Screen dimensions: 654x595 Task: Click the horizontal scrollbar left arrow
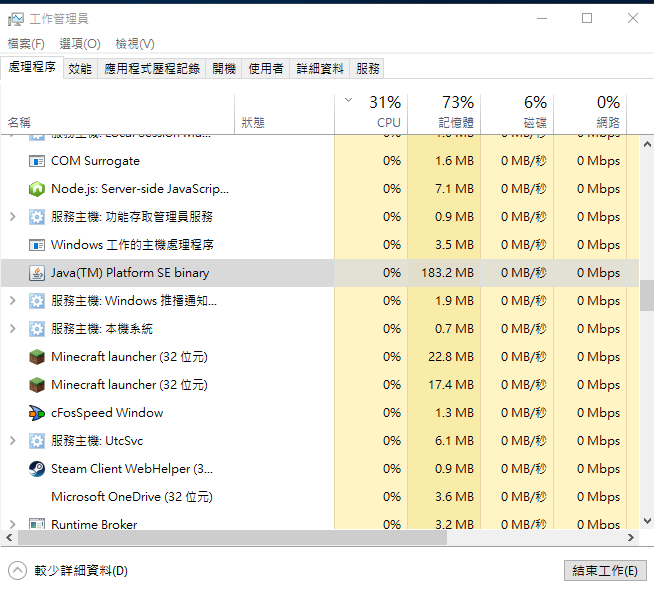click(x=9, y=538)
